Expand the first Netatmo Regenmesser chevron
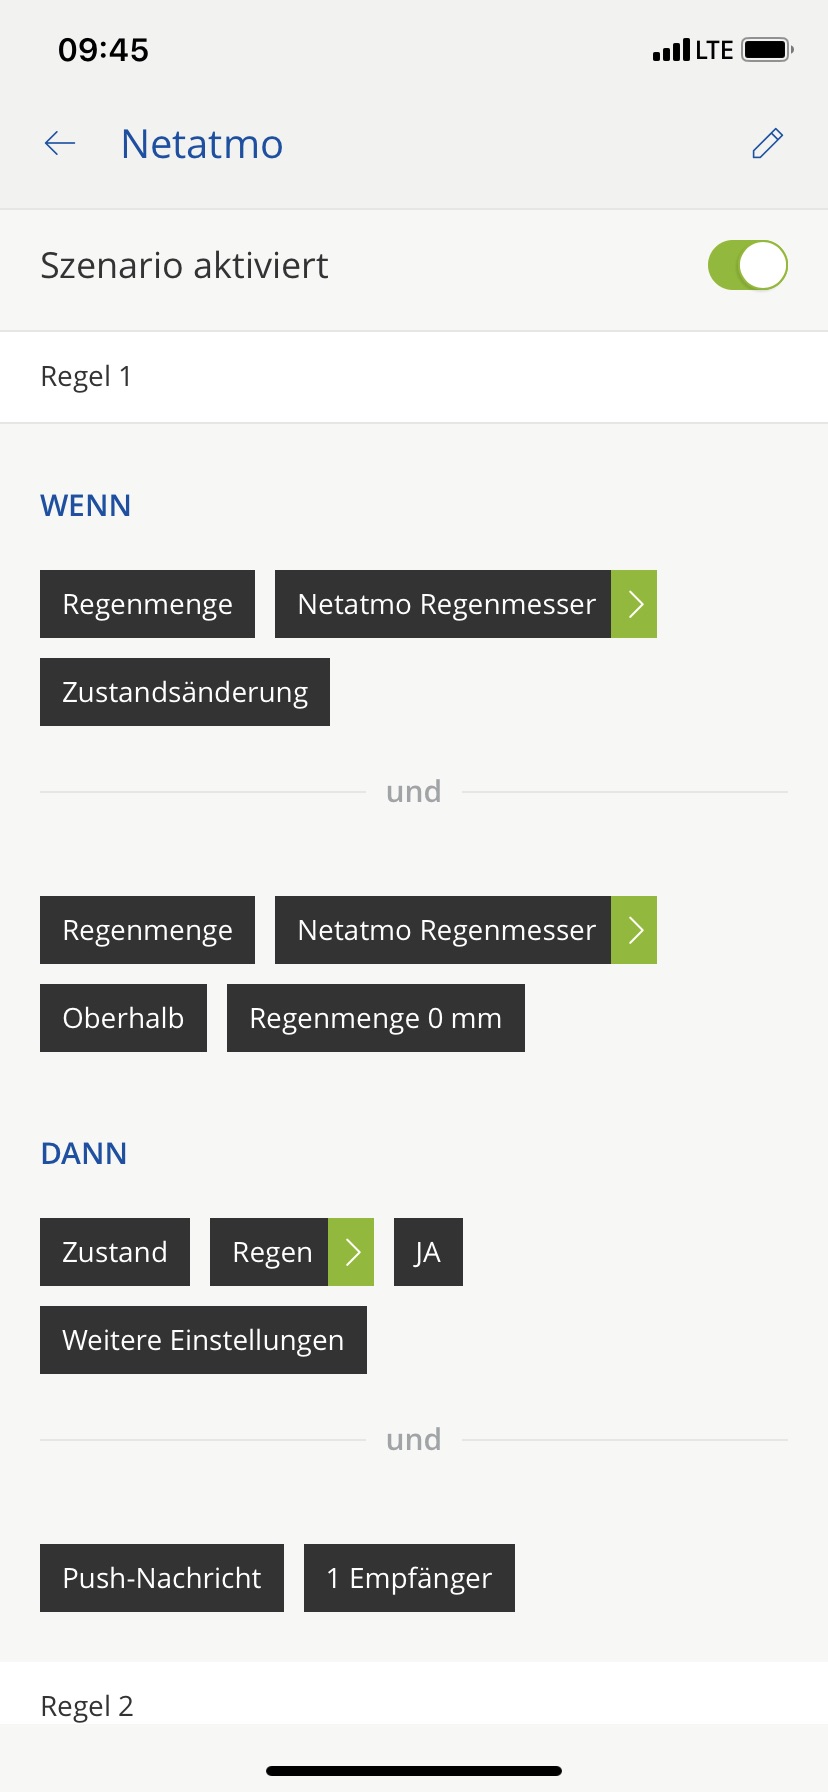The image size is (828, 1792). click(634, 604)
